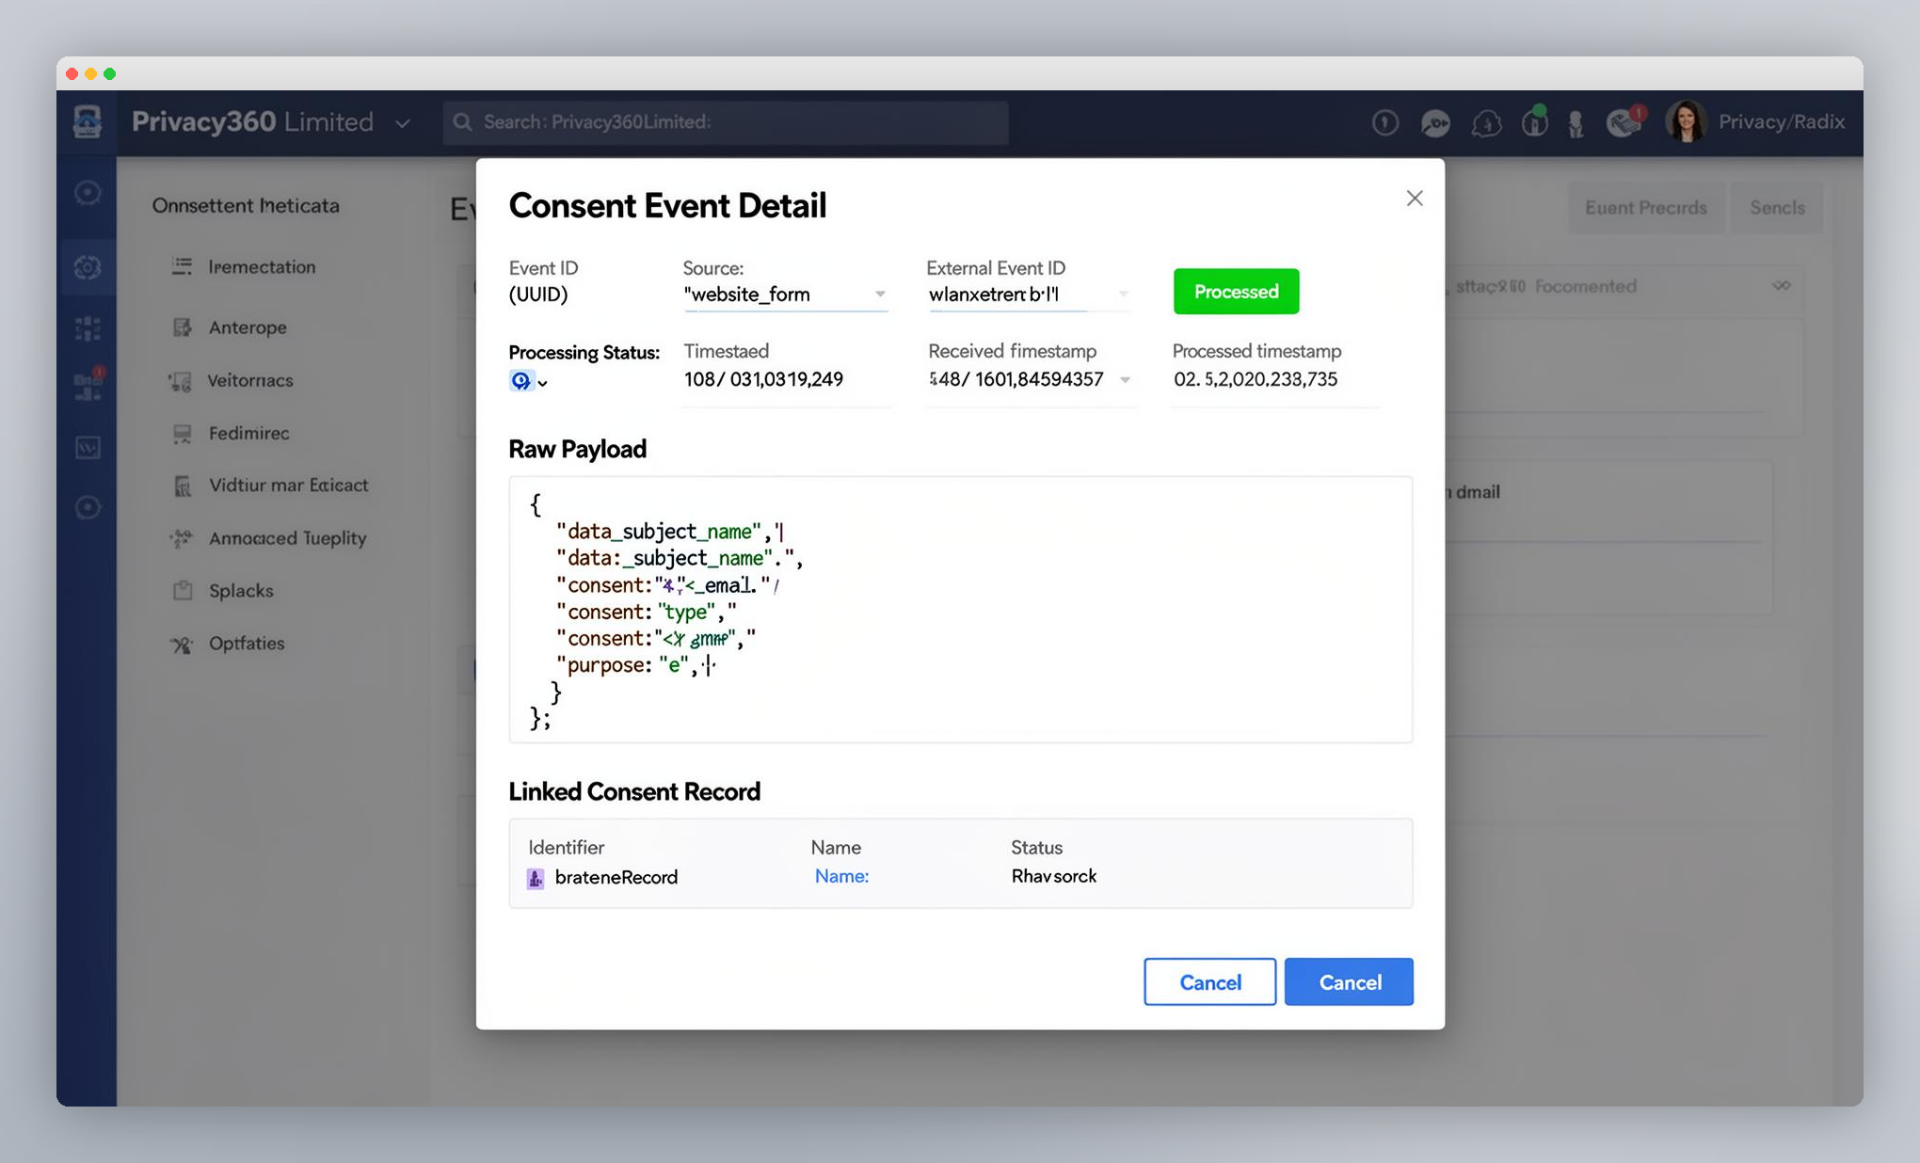Open the Privacy360 Limited organization dropdown
Screen dimensions: 1920x1163
(402, 123)
